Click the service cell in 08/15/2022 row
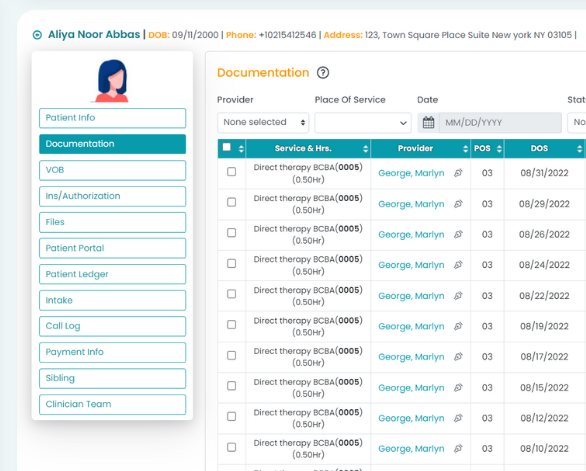Image resolution: width=586 pixels, height=471 pixels. point(308,388)
